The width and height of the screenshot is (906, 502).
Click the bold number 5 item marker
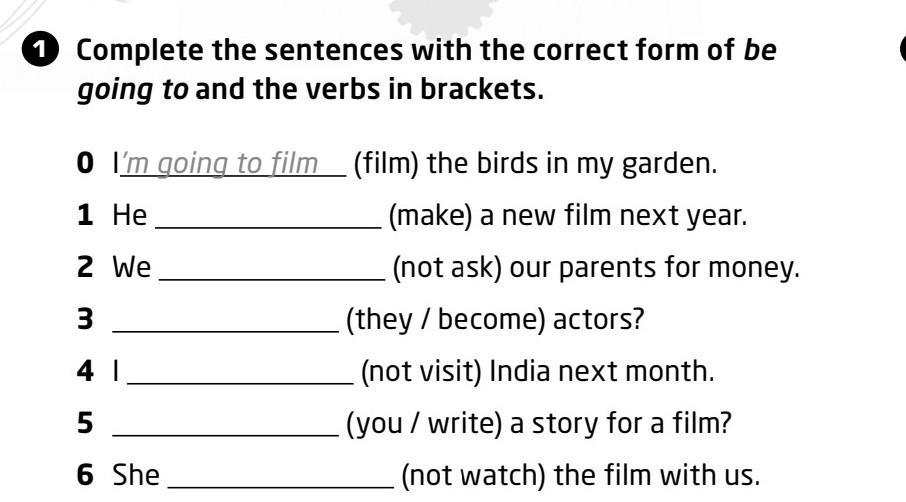click(85, 423)
